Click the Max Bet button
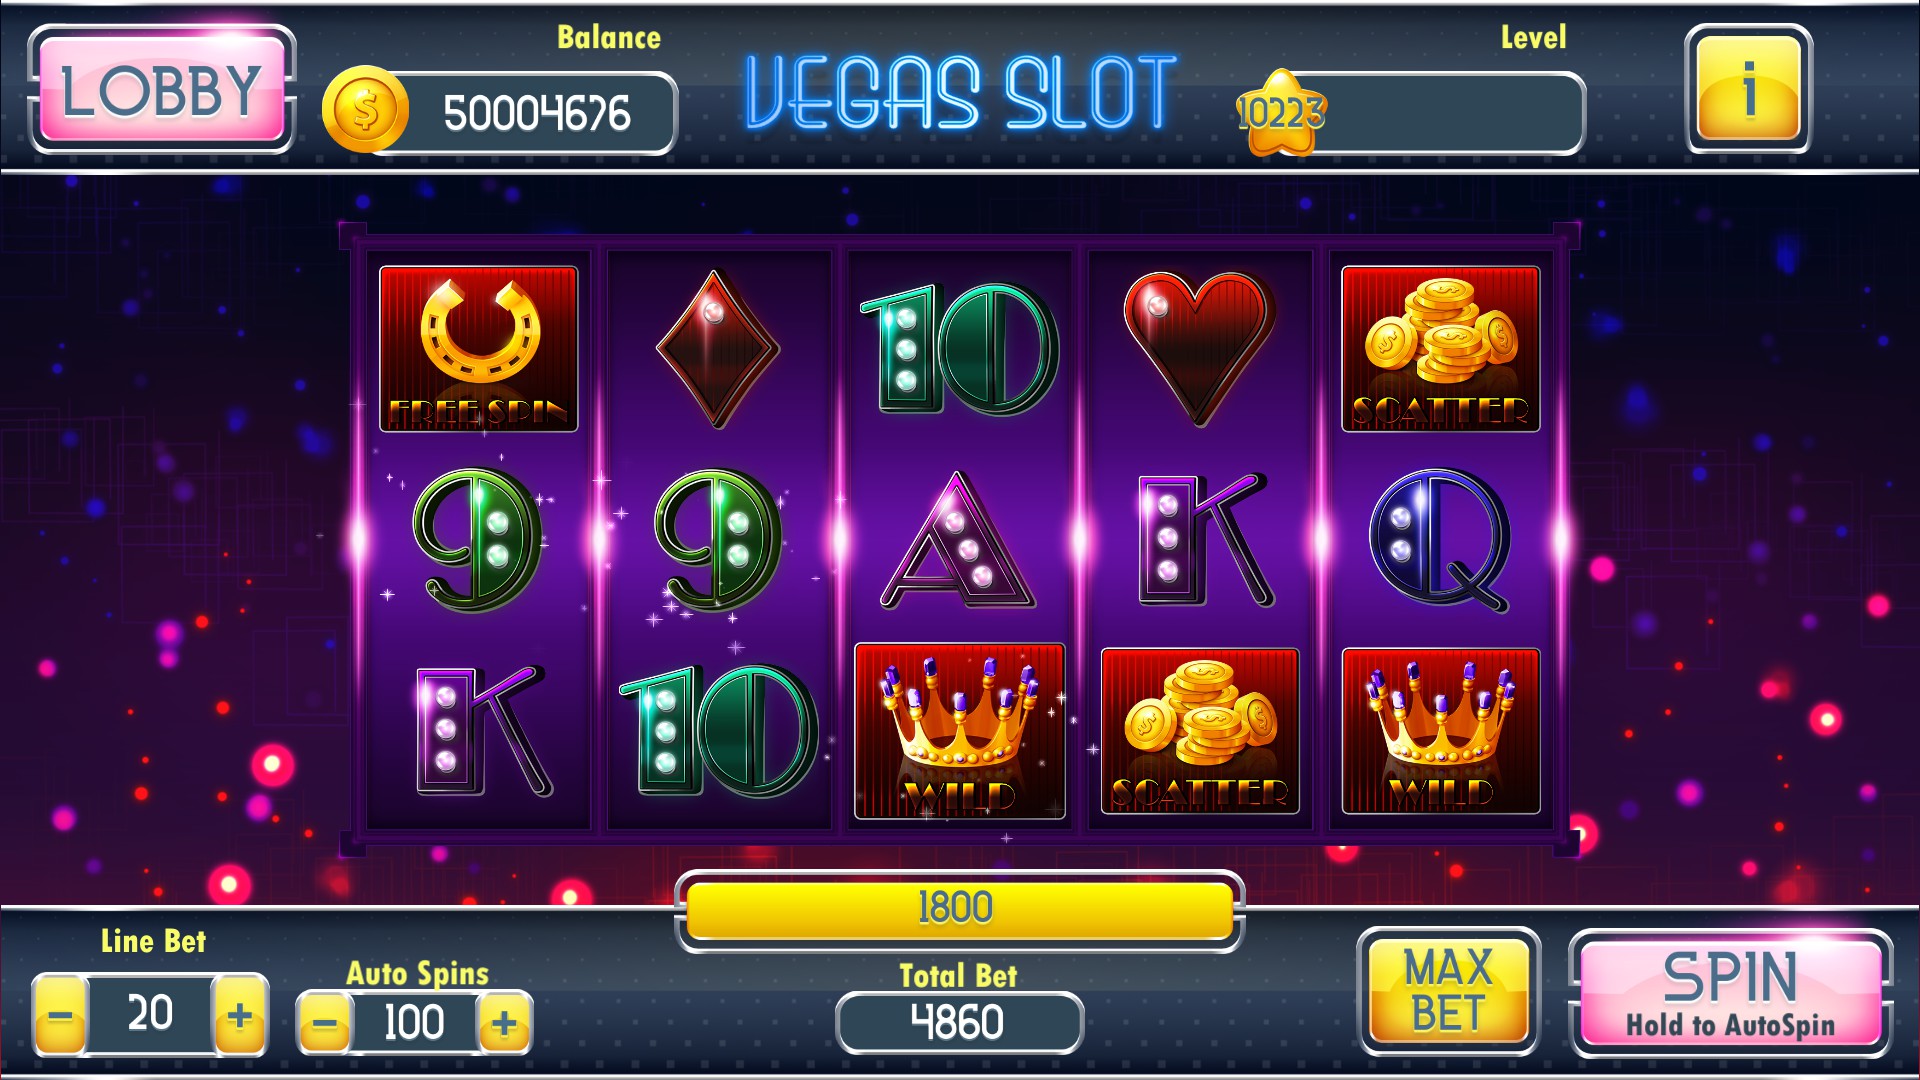Viewport: 1920px width, 1080px height. point(1448,991)
